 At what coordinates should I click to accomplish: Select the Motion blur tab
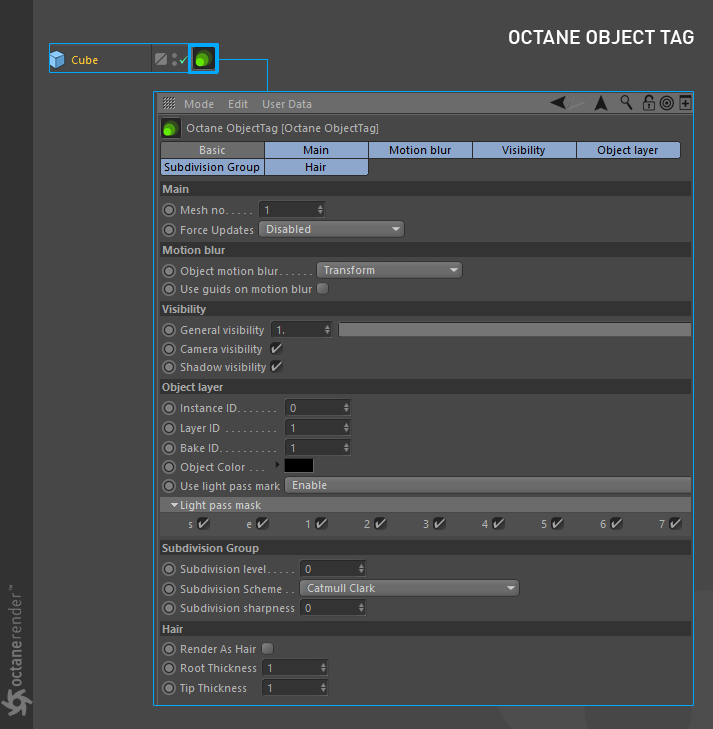pyautogui.click(x=420, y=150)
